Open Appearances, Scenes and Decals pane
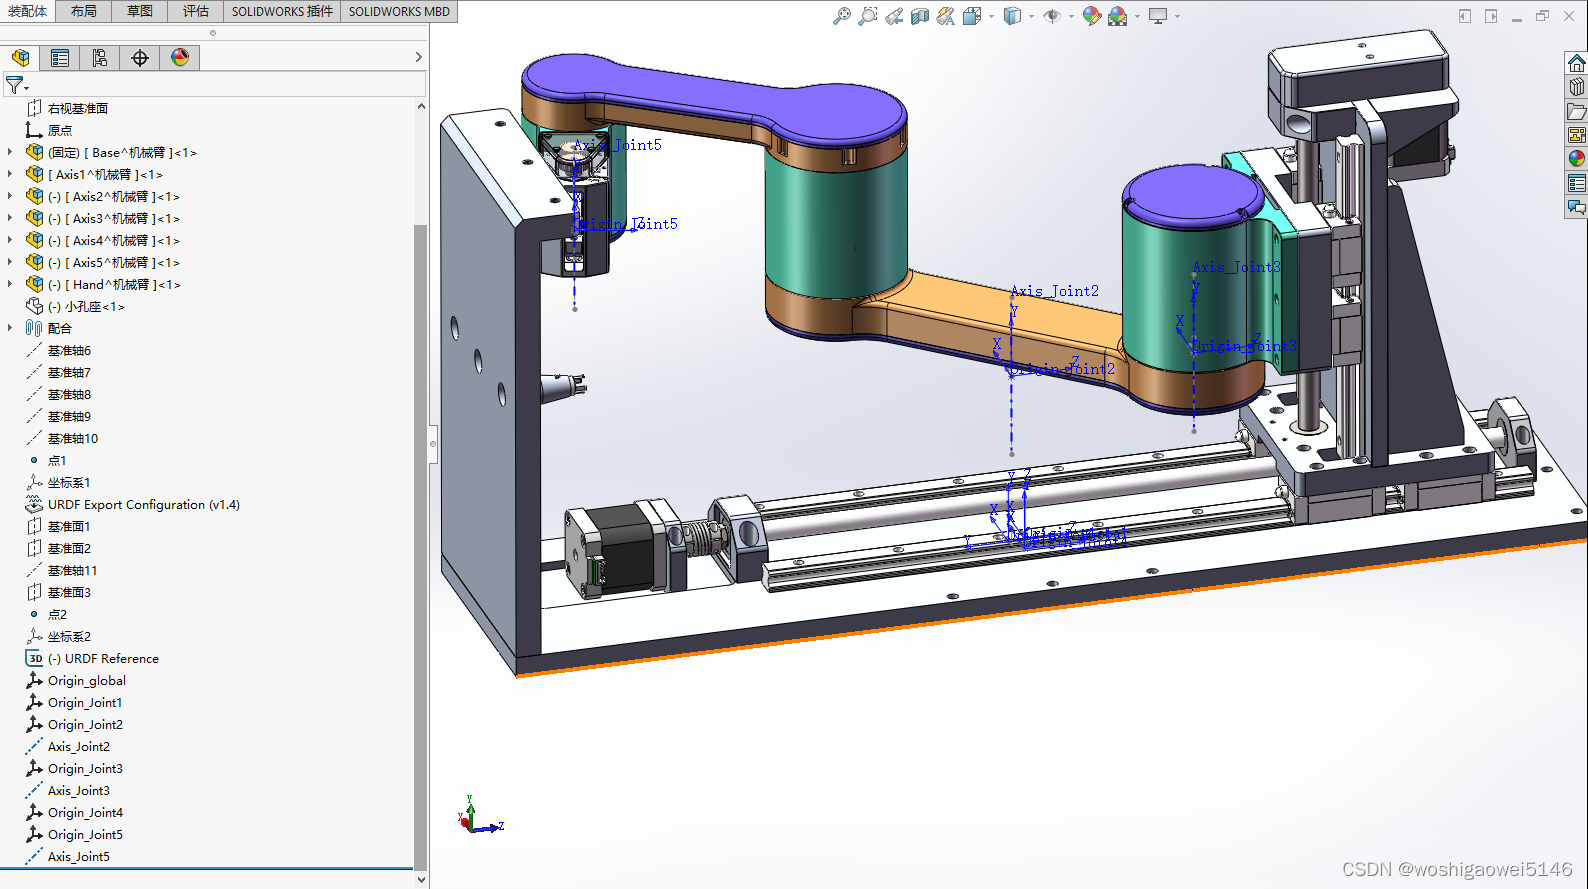This screenshot has height=889, width=1588. 1577,159
